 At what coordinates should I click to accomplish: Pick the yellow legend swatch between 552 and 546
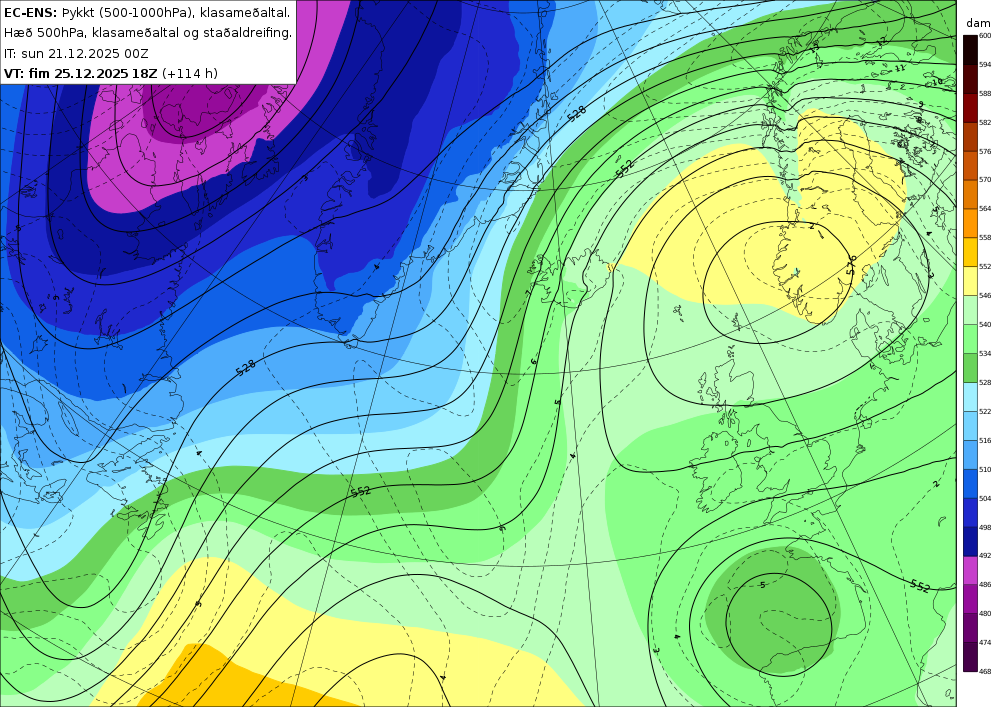click(x=969, y=281)
